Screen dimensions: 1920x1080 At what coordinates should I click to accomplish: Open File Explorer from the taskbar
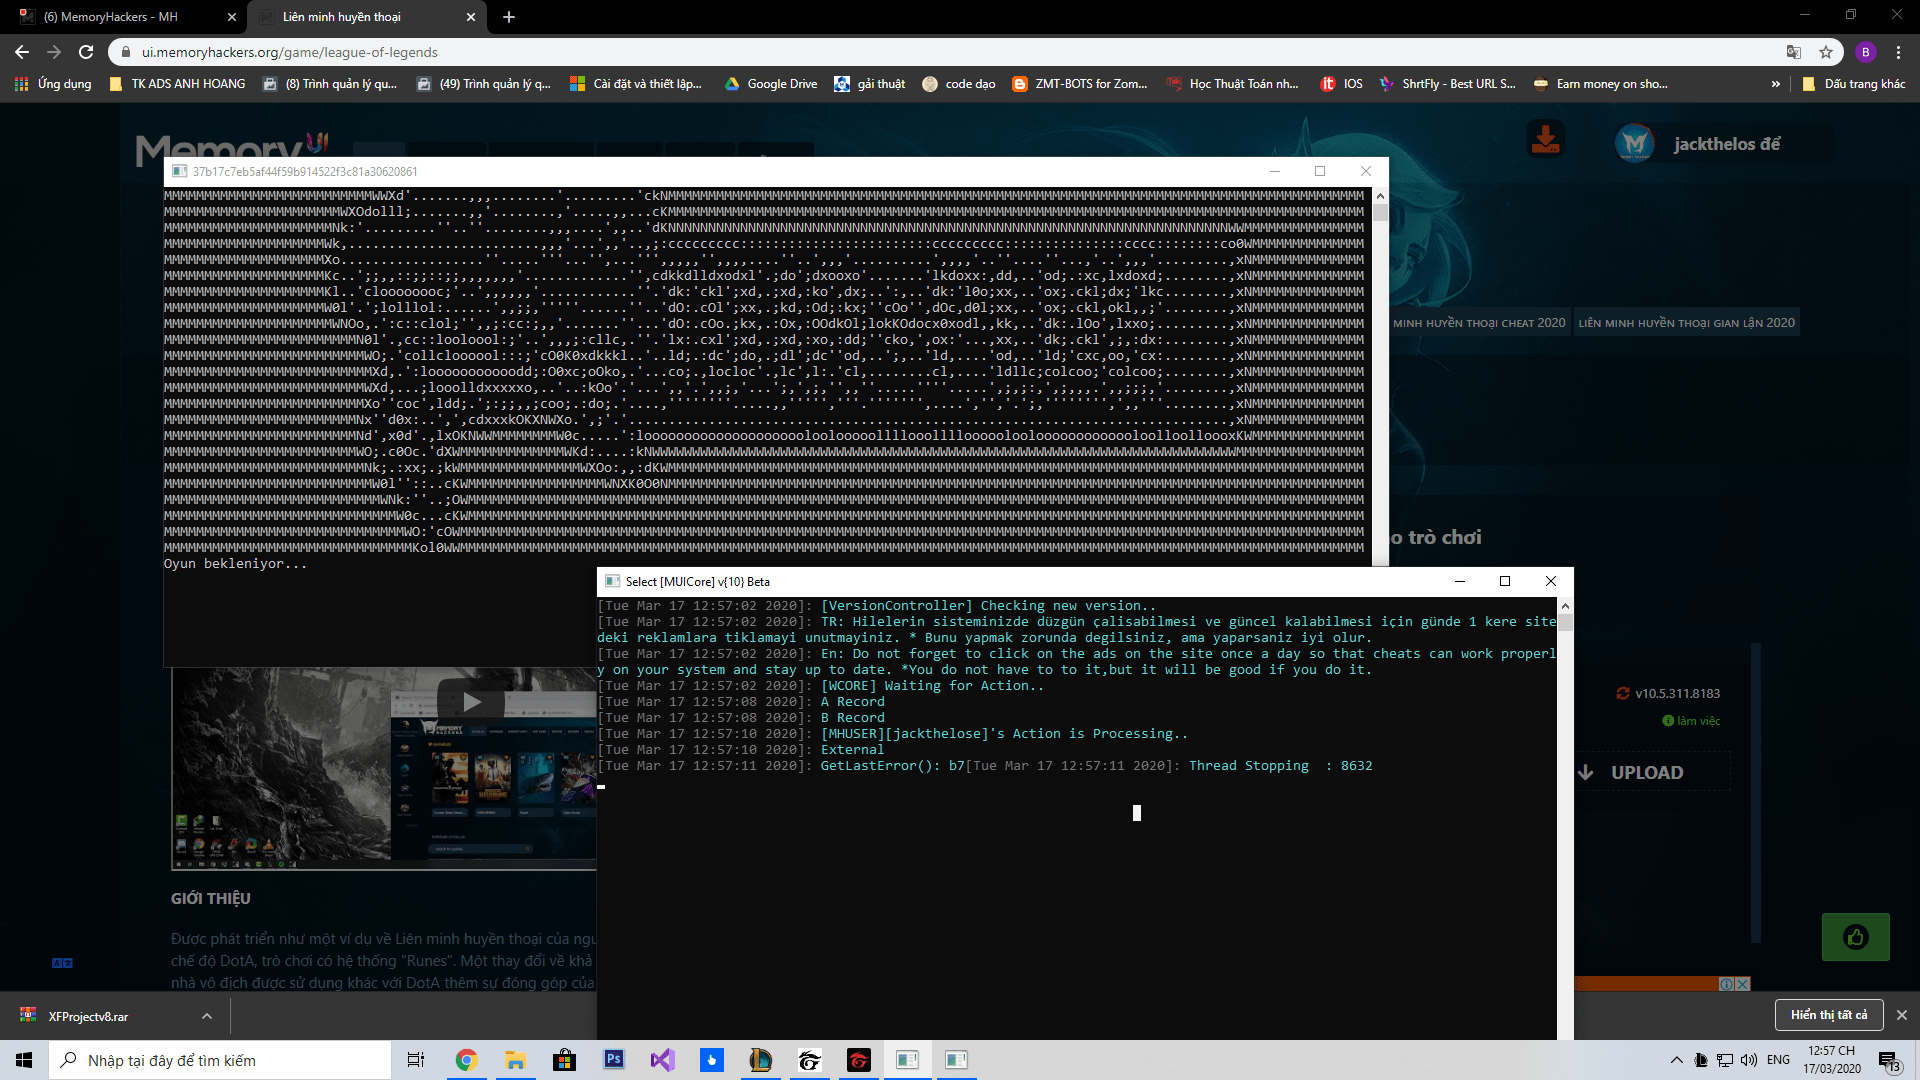515,1060
